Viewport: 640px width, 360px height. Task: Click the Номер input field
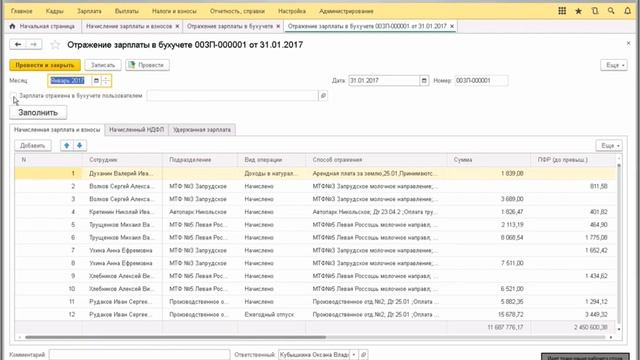tap(481, 80)
